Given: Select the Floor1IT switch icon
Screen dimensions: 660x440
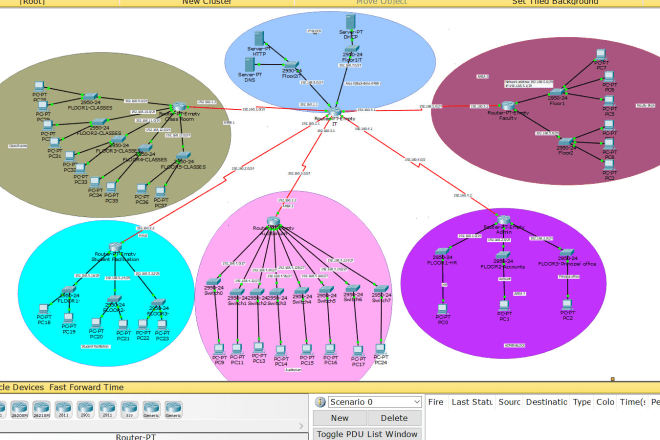Looking at the screenshot, I should pos(352,50).
